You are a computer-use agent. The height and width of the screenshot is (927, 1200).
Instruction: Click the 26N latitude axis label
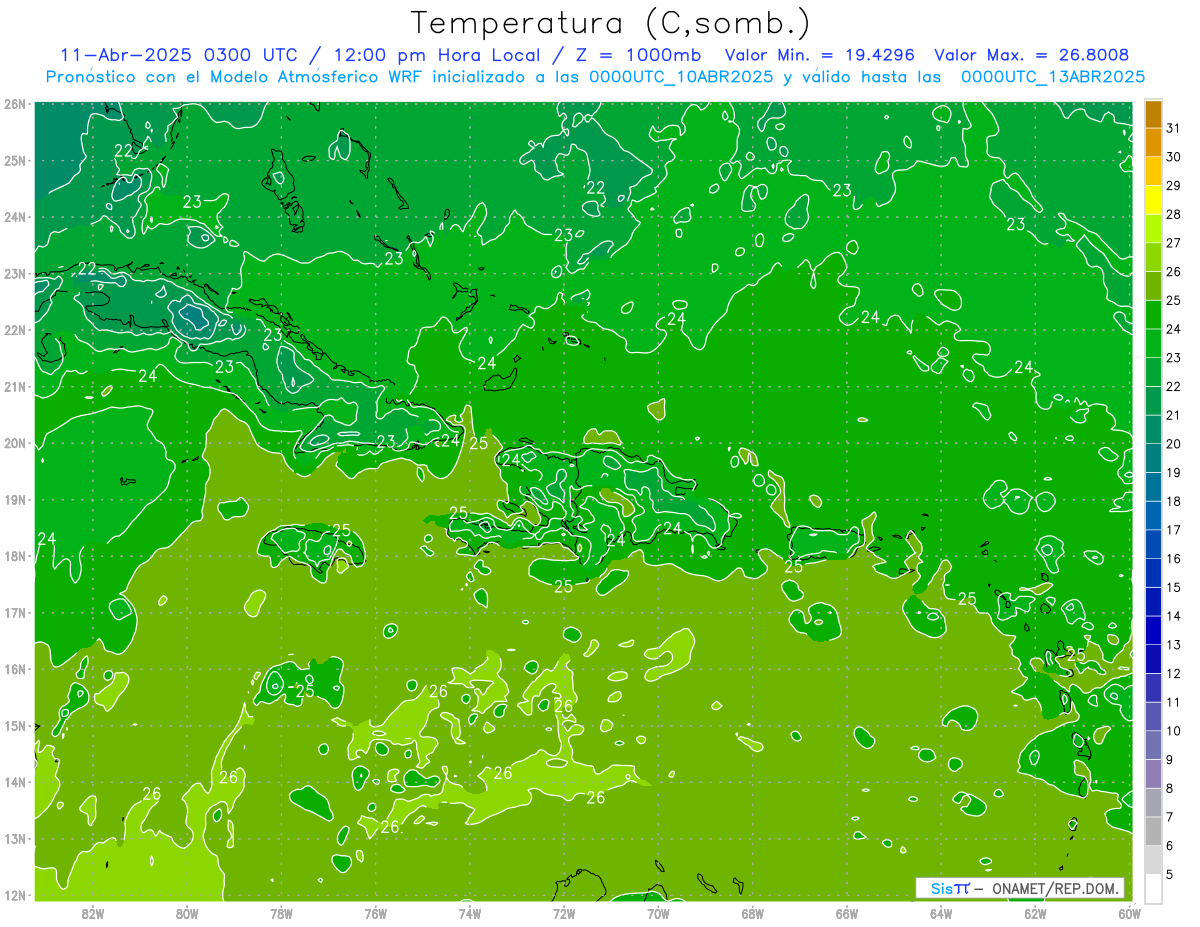tap(15, 104)
